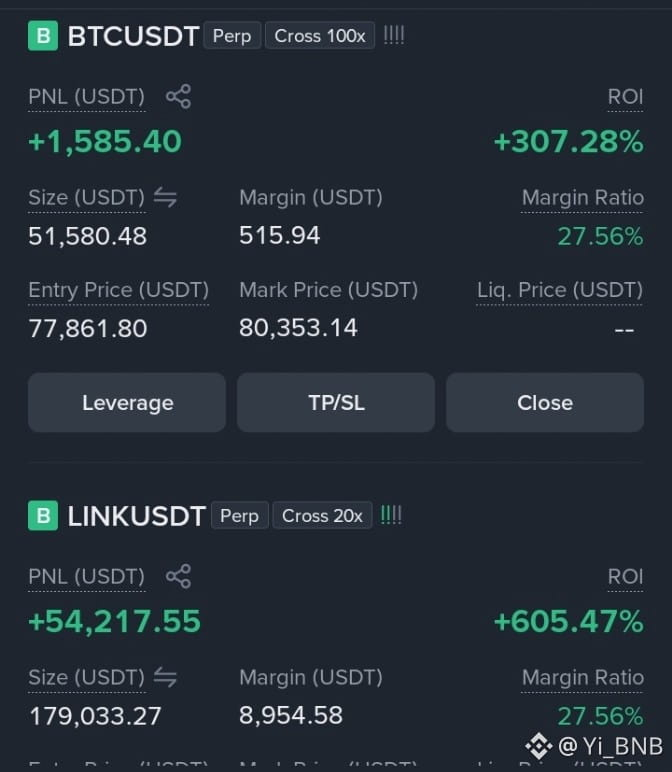Viewport: 672px width, 772px height.
Task: Open LINKUSDT pair title
Action: coord(136,516)
